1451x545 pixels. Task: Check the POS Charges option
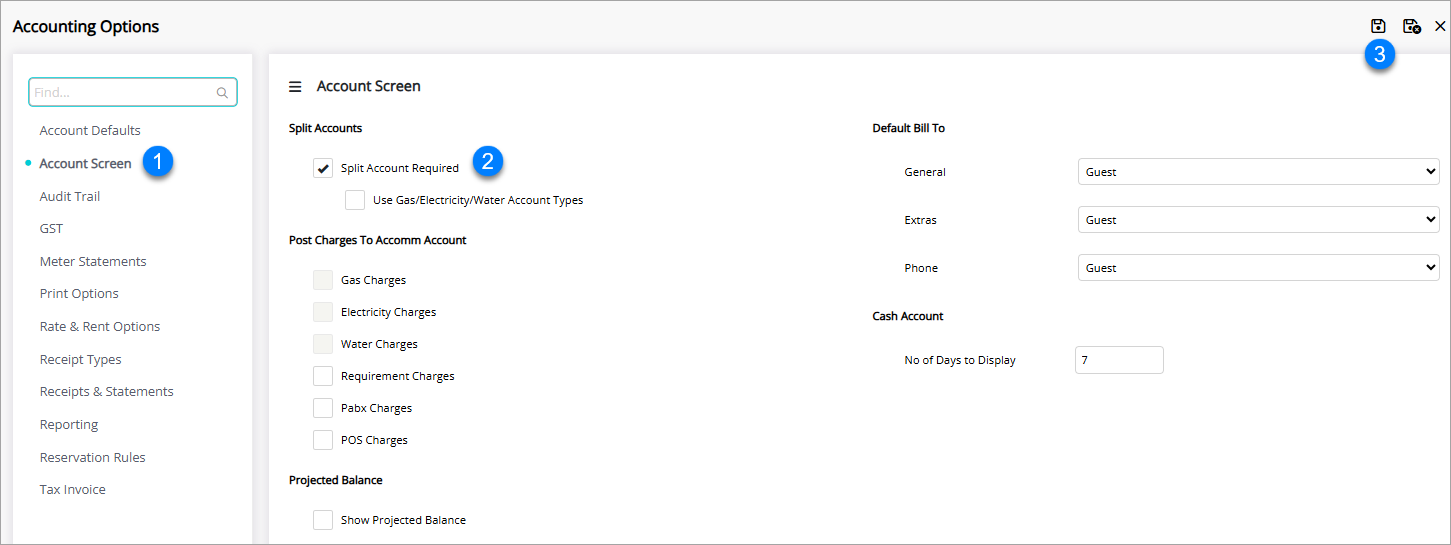coord(323,440)
